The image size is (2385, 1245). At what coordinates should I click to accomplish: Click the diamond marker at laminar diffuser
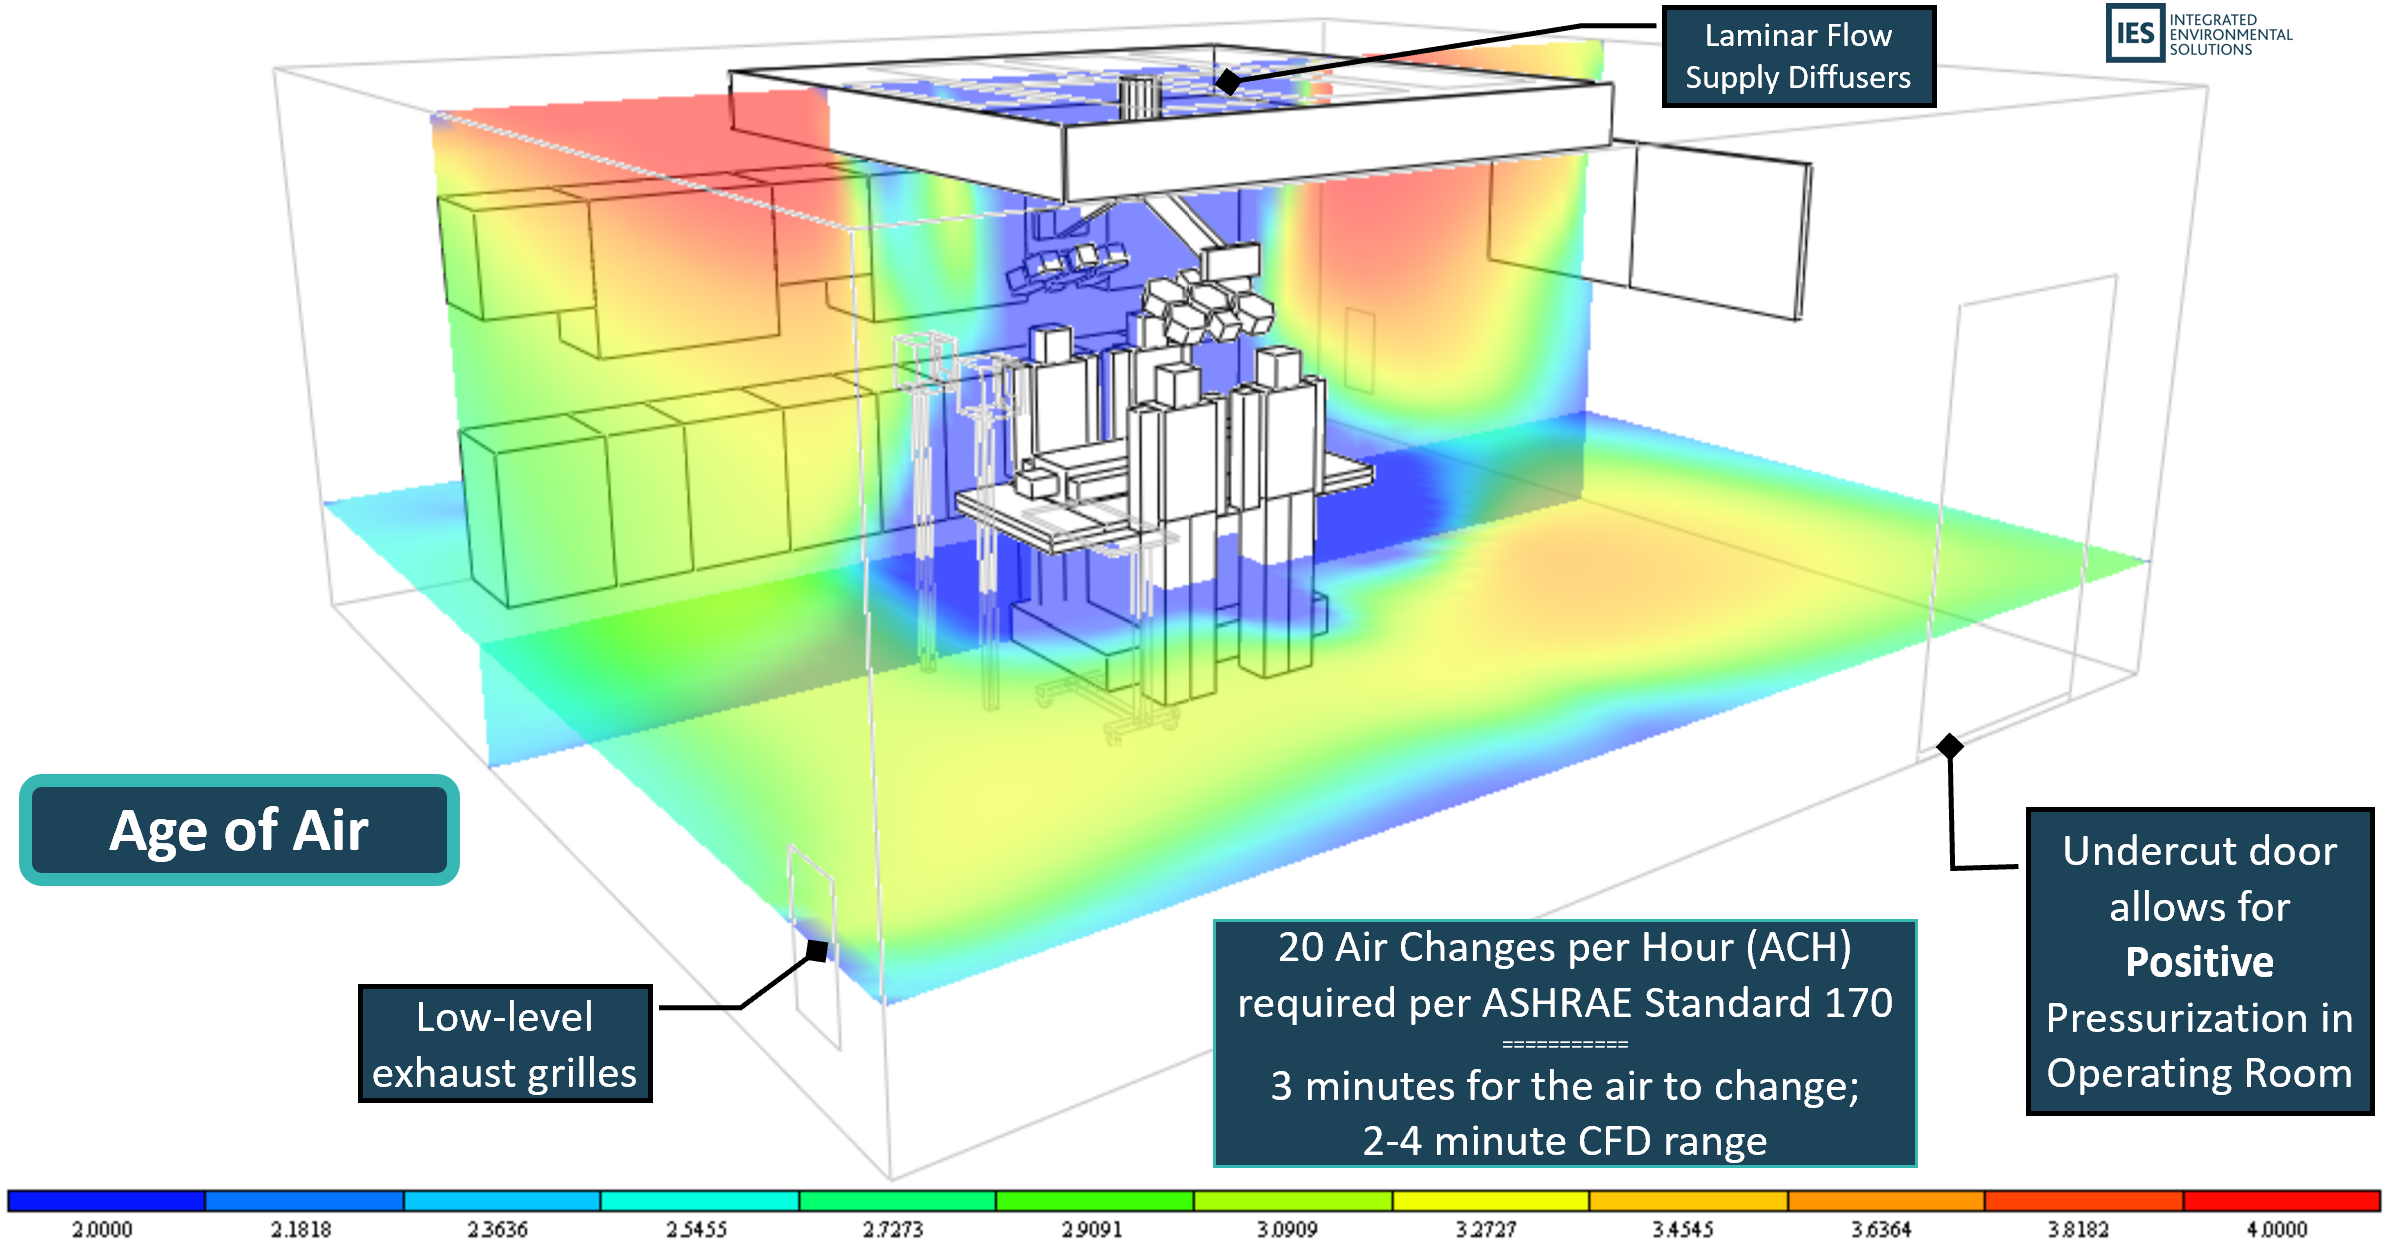pyautogui.click(x=1229, y=82)
